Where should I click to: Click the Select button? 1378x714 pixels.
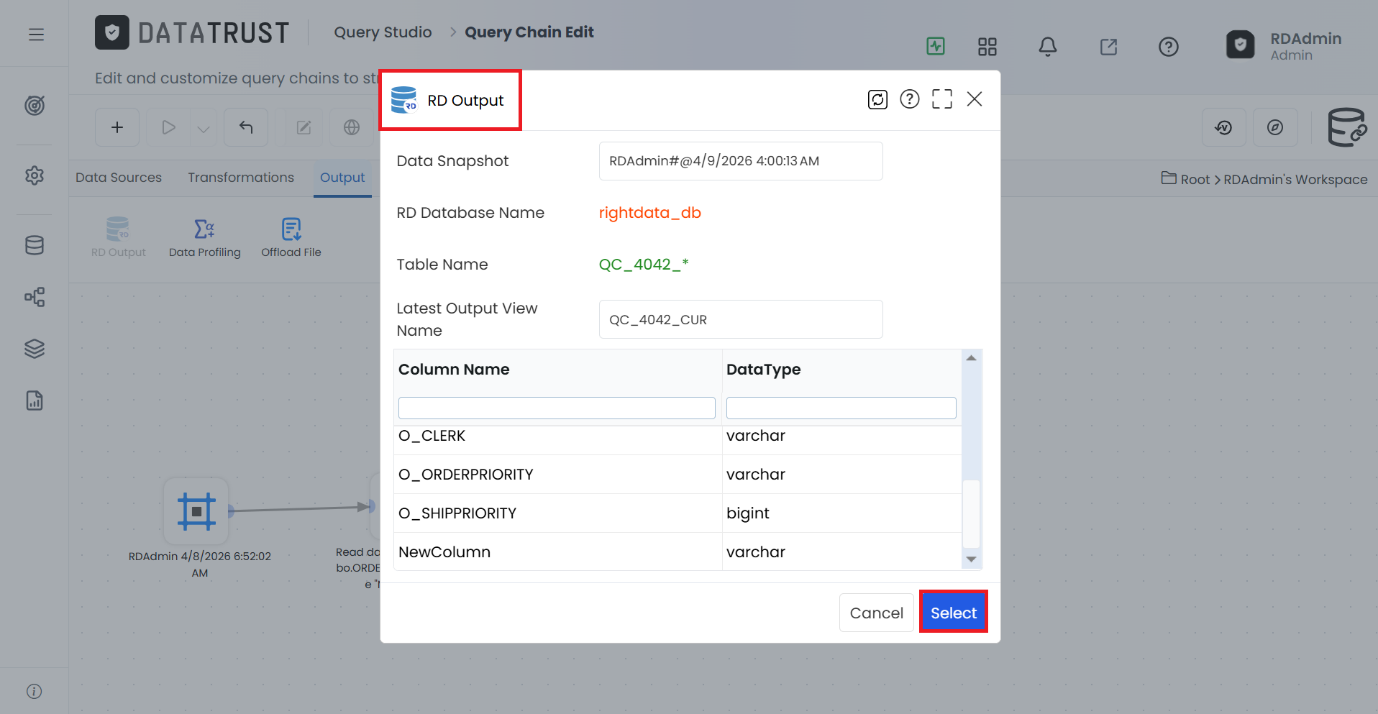coord(953,613)
